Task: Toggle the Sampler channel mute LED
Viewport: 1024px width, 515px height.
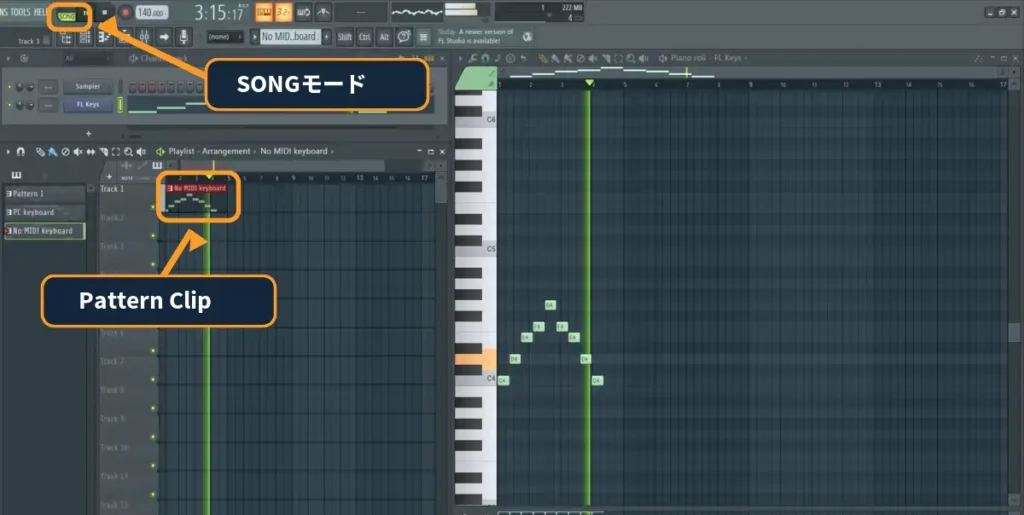Action: click(9, 87)
